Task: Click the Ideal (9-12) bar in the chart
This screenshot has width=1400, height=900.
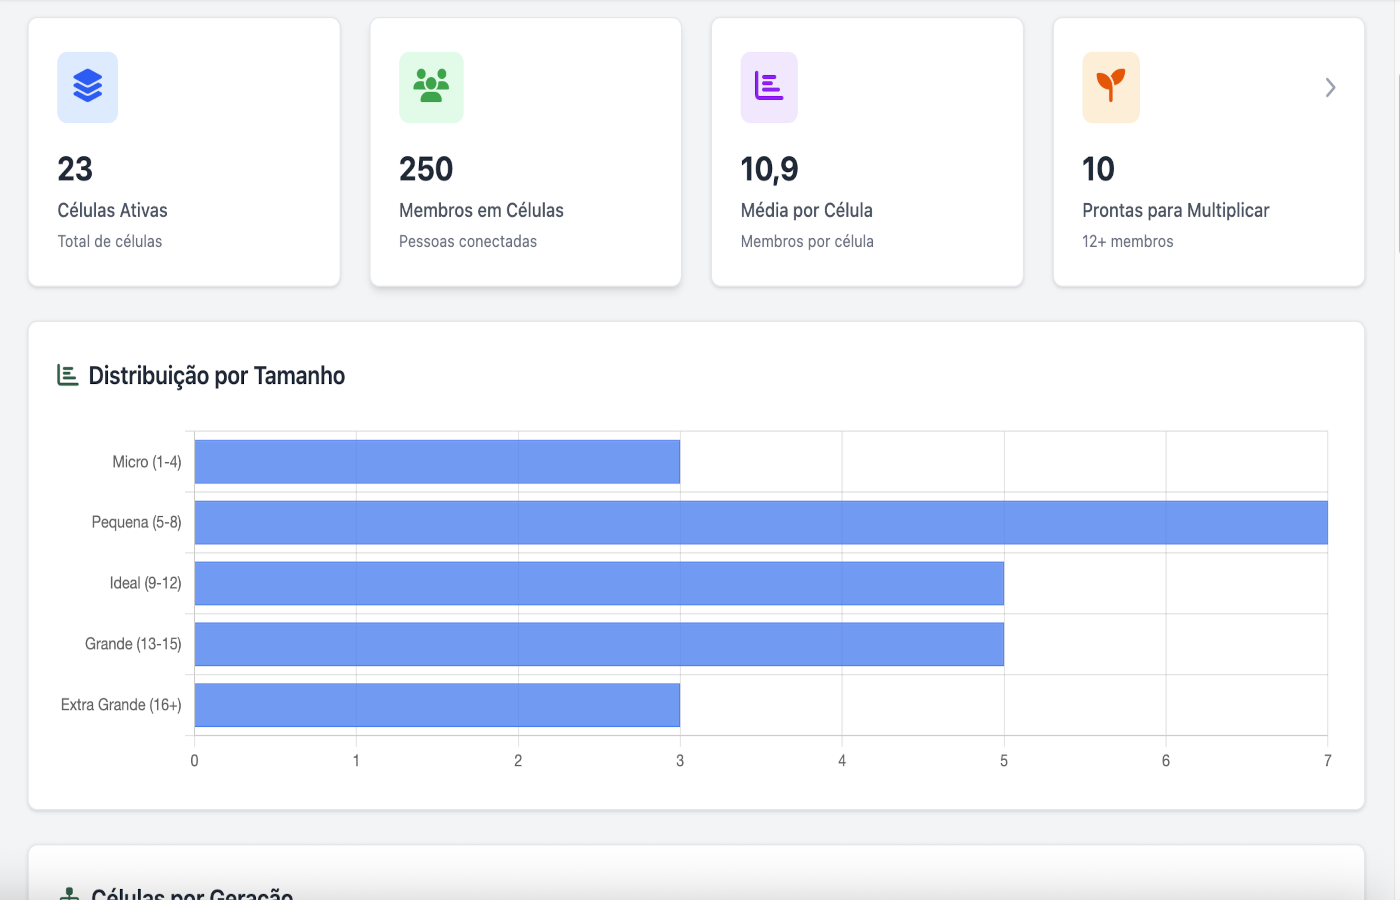Action: point(598,583)
